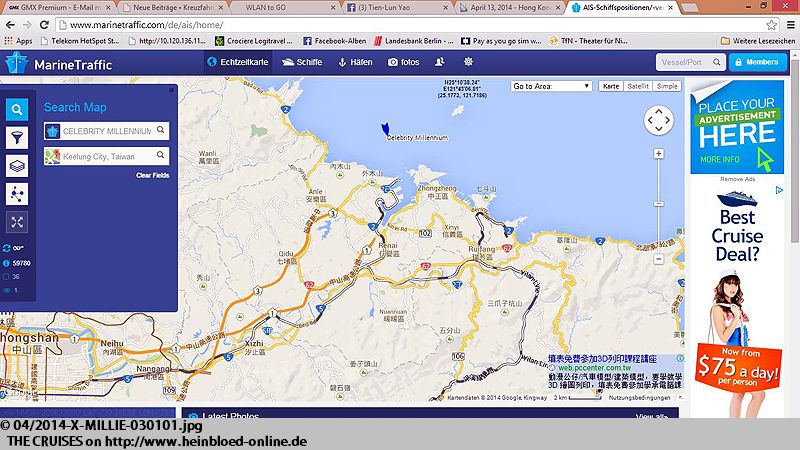Image resolution: width=800 pixels, height=450 pixels.
Task: Open settings gear in MarineTraffic navbar
Action: pyautogui.click(x=468, y=62)
